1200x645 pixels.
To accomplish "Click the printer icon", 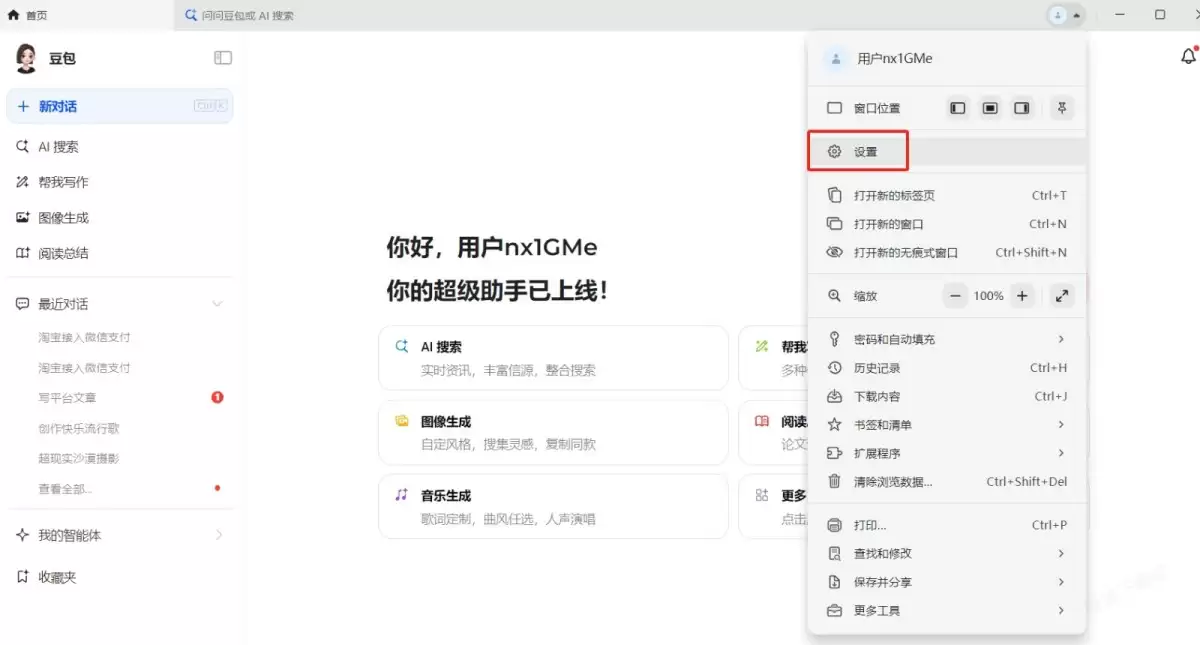I will point(834,525).
